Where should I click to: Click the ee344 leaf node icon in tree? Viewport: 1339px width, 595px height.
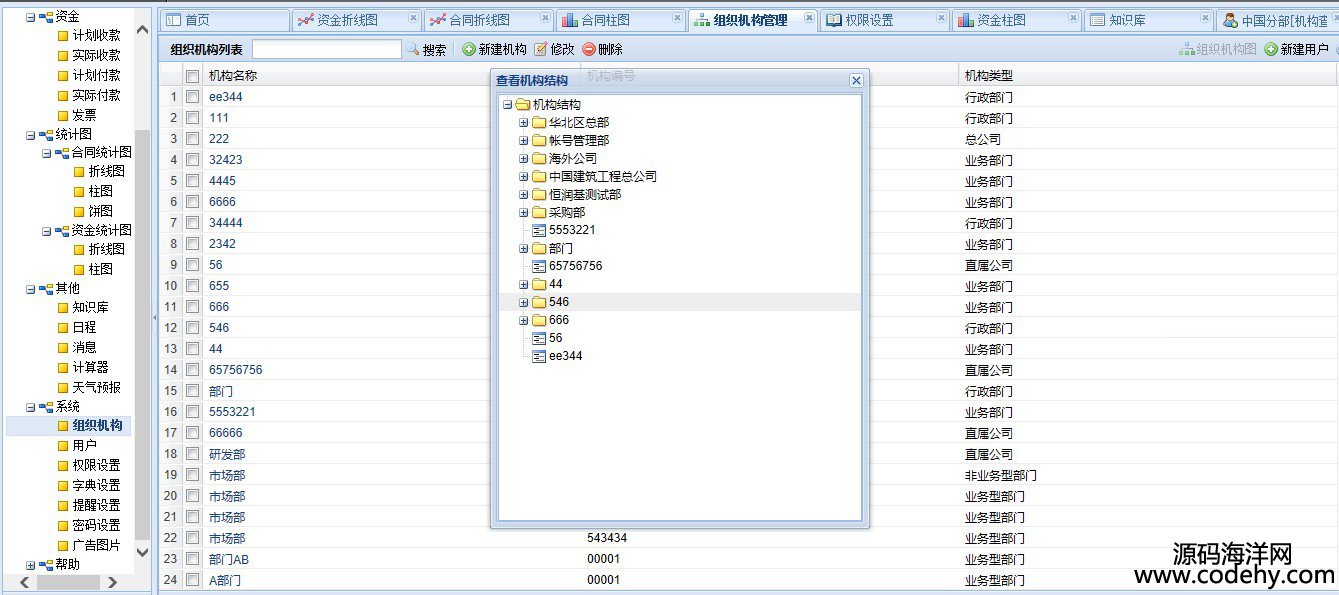click(x=539, y=356)
